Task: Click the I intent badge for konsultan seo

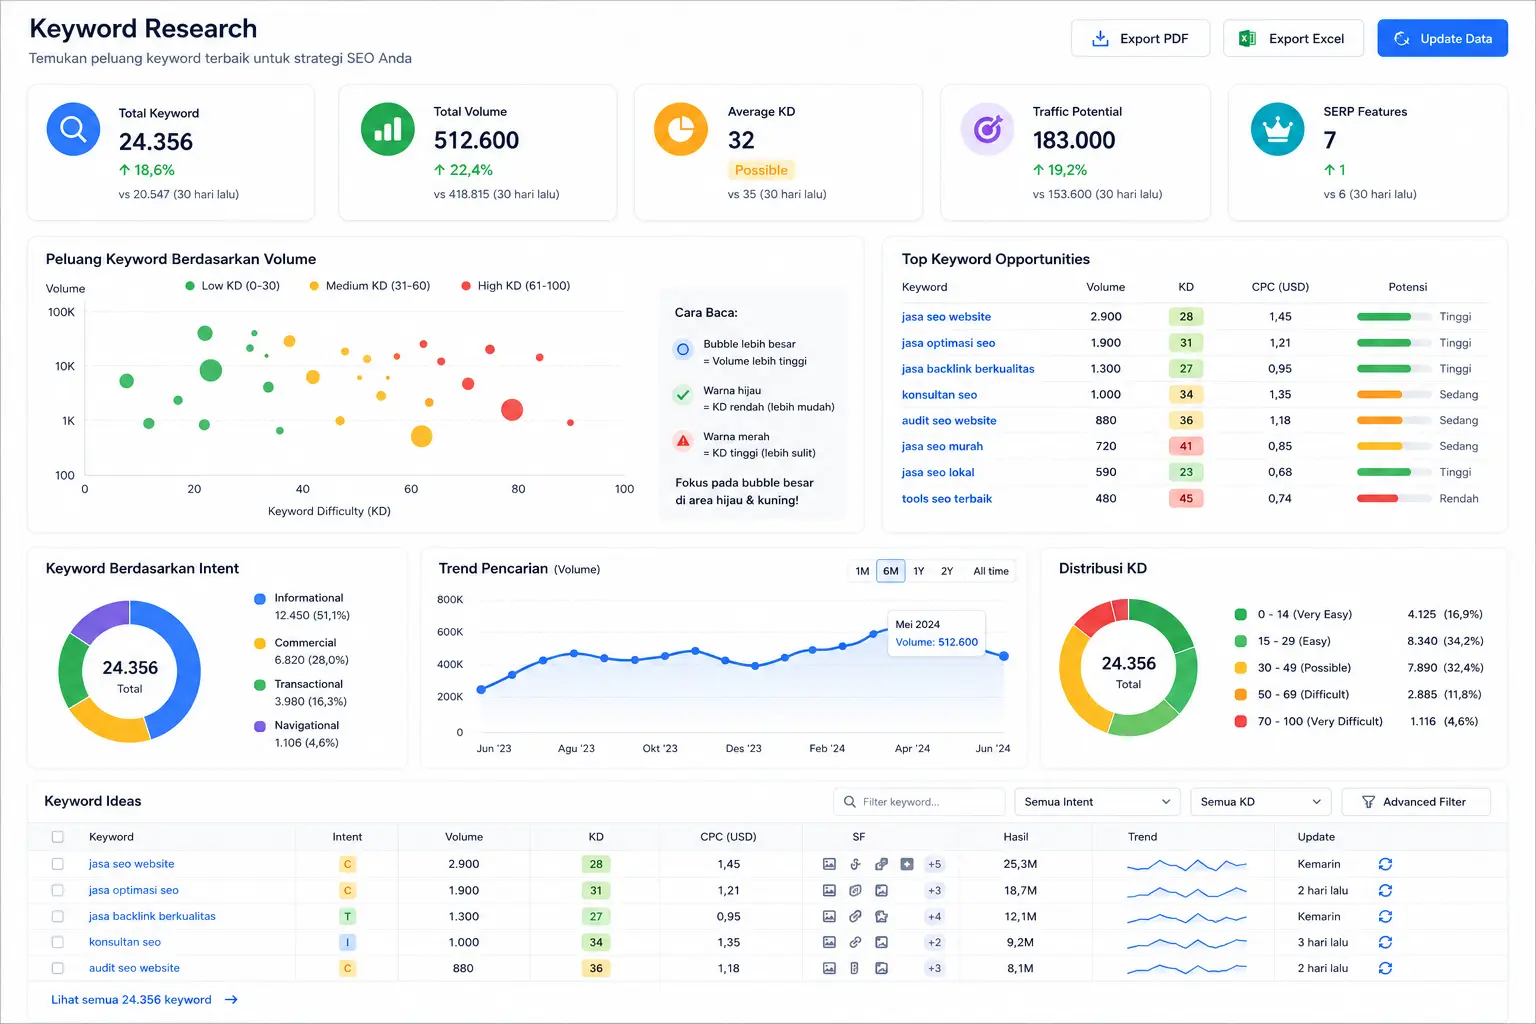Action: click(348, 942)
